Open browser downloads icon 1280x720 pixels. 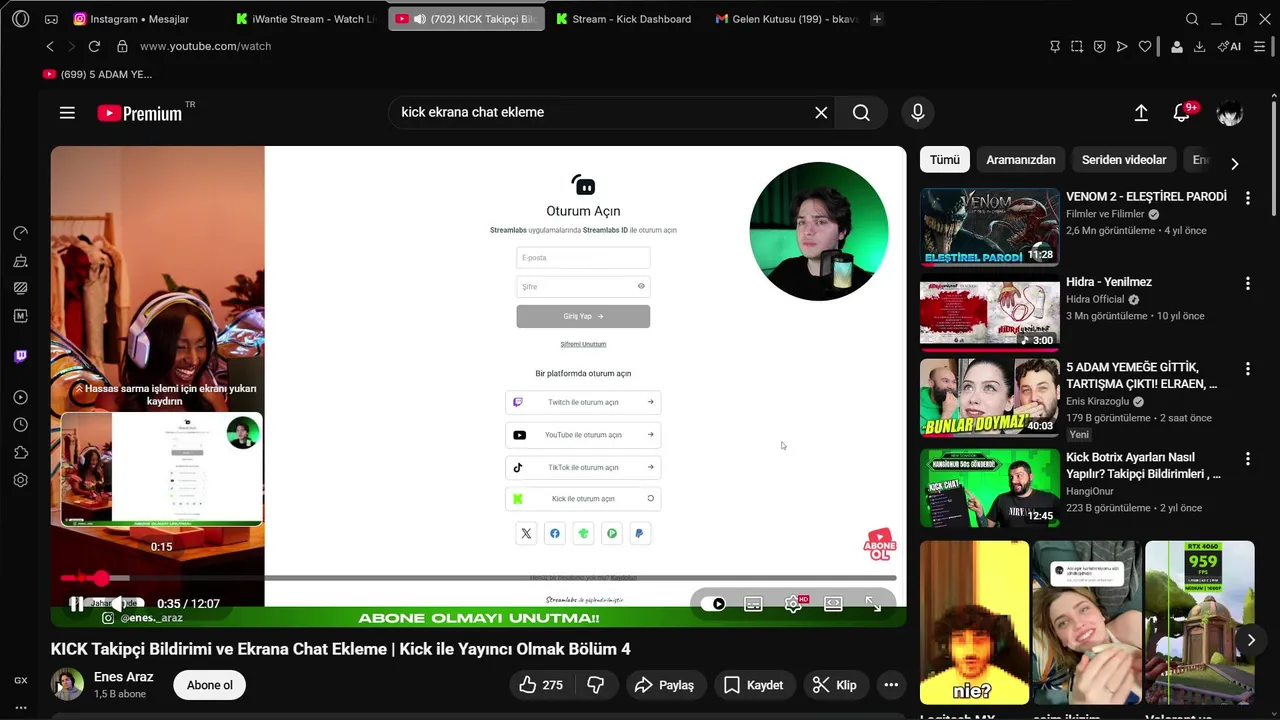coord(1199,46)
